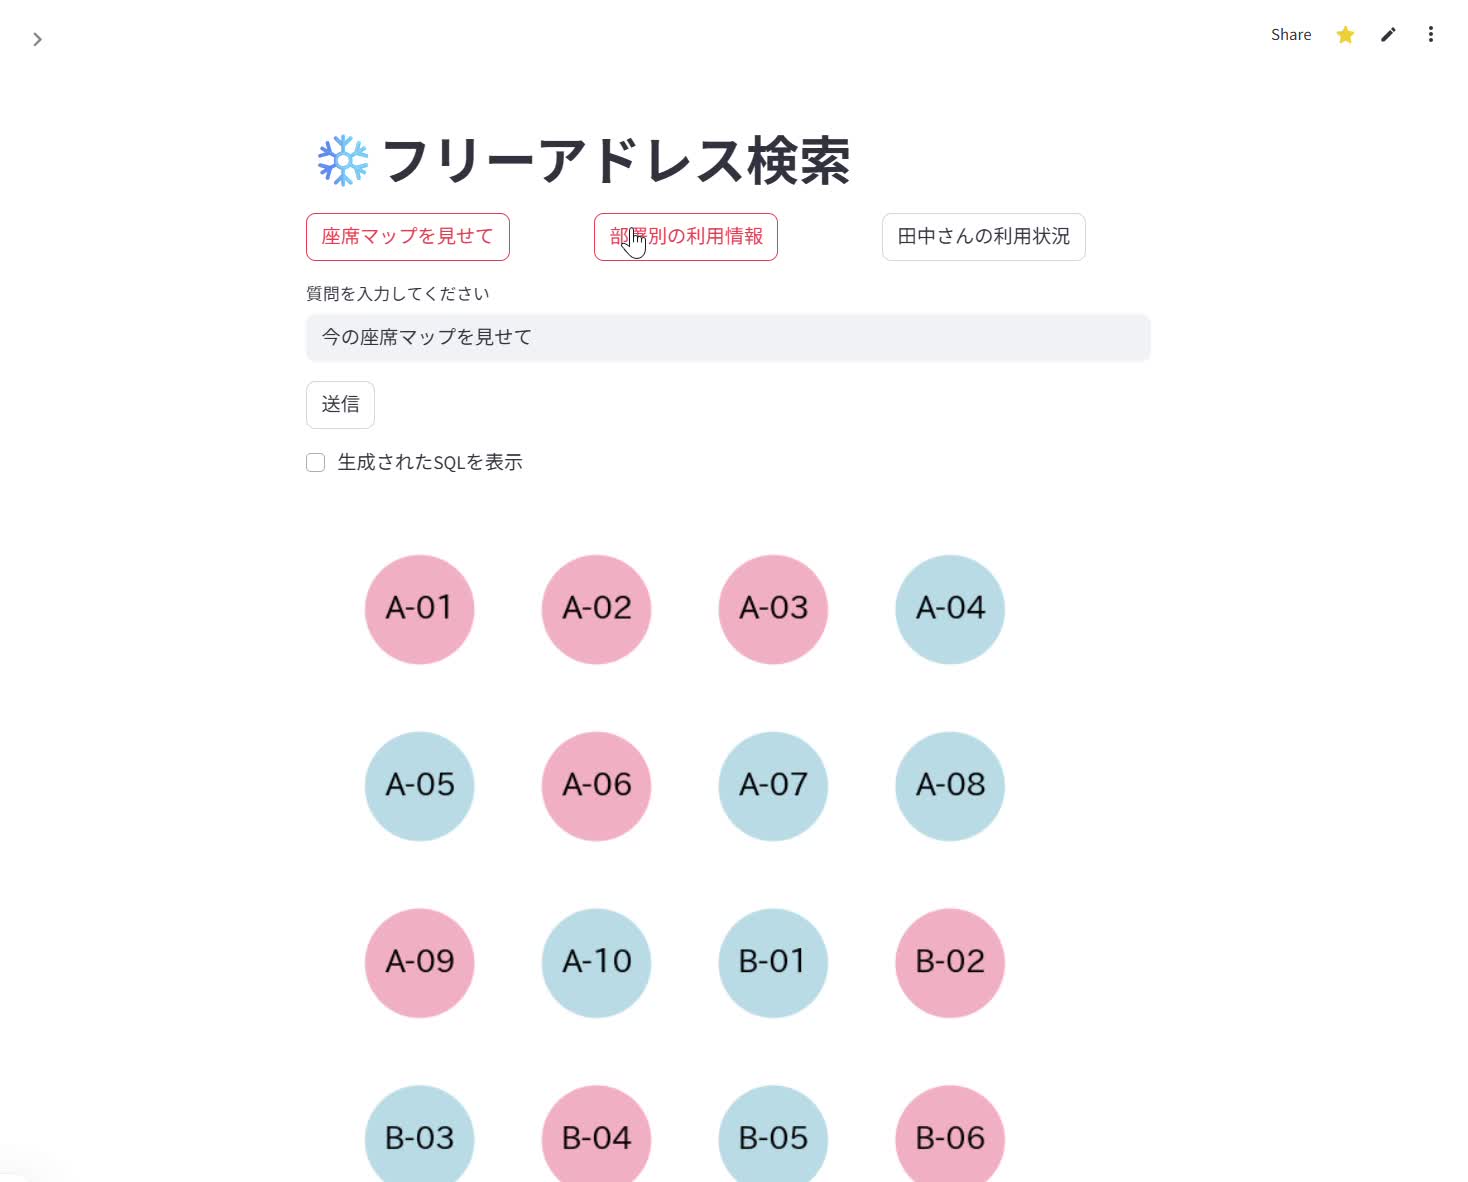Click seat icon A-10

597,963
